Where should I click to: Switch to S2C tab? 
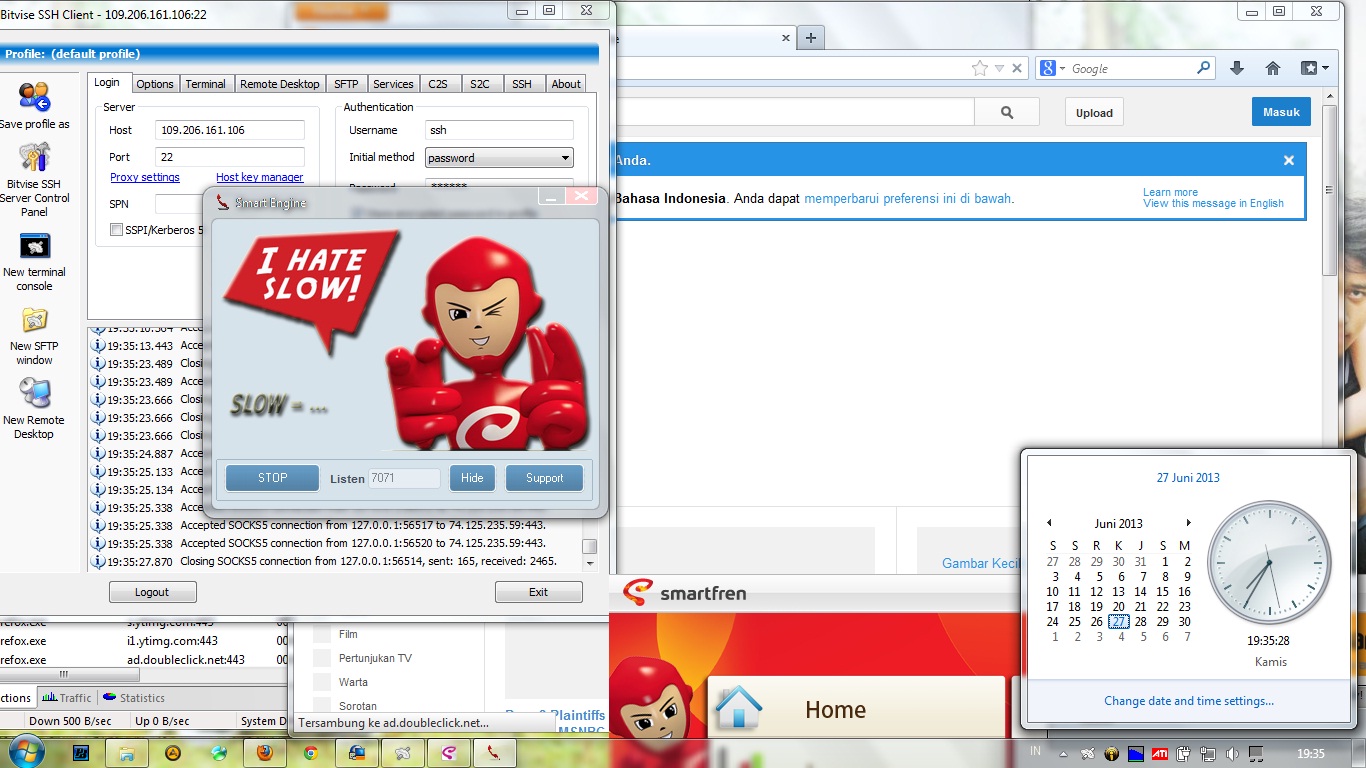point(480,84)
